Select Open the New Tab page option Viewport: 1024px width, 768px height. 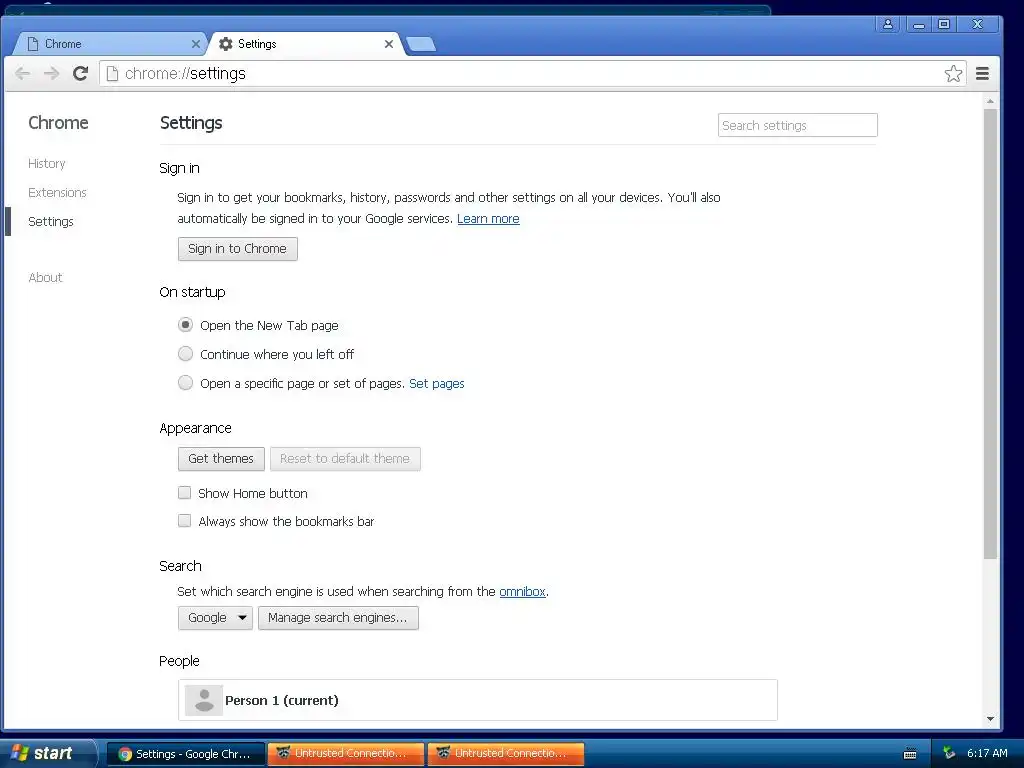[185, 325]
